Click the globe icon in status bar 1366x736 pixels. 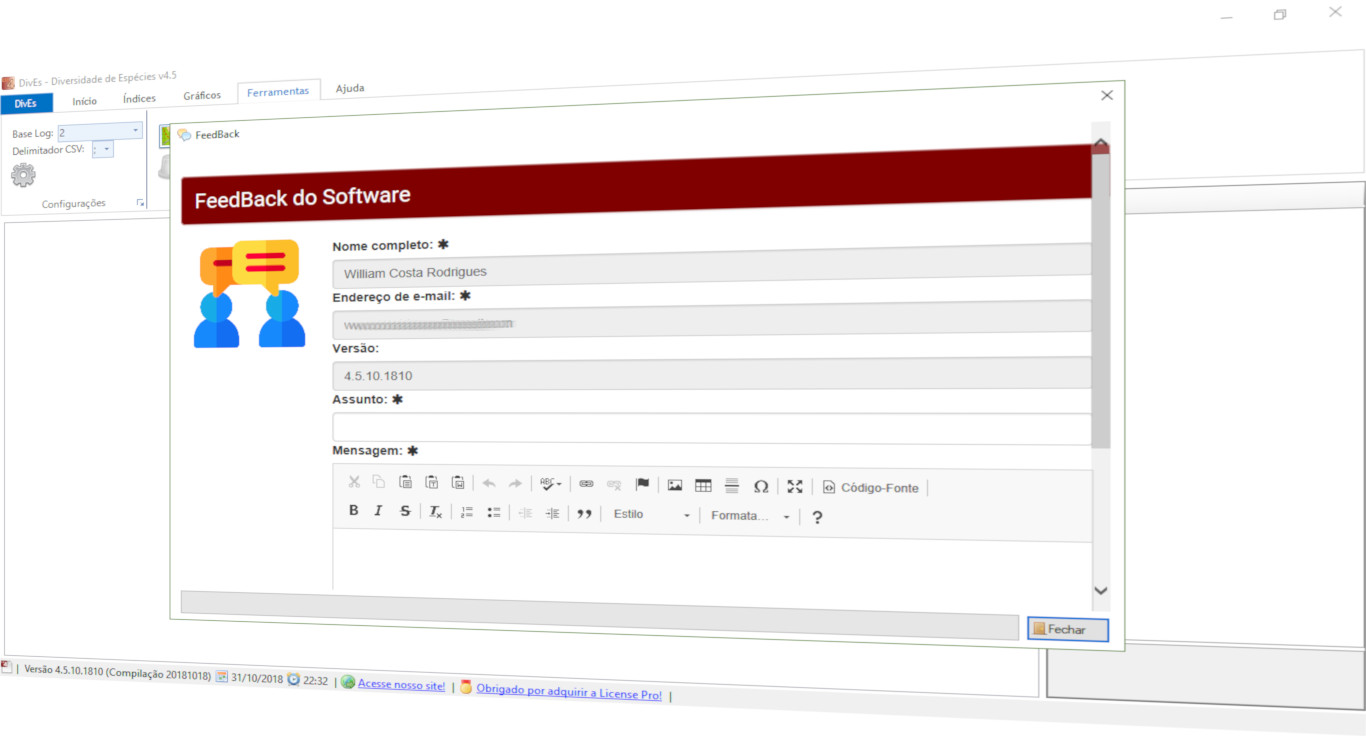(x=348, y=682)
